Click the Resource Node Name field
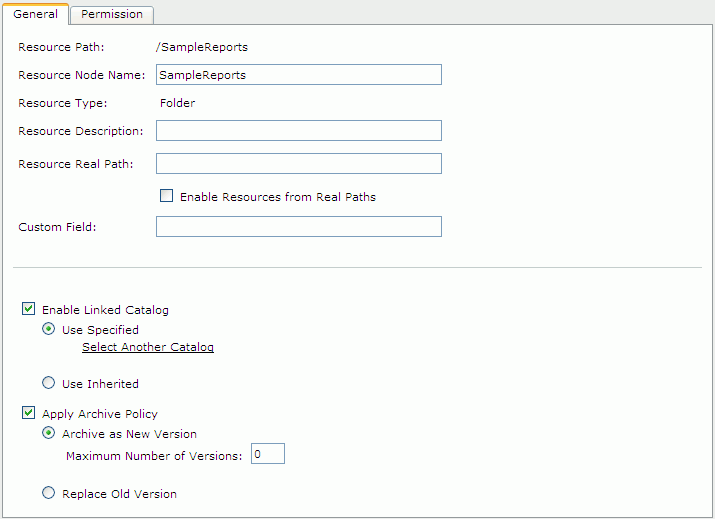The image size is (715, 519). (299, 74)
